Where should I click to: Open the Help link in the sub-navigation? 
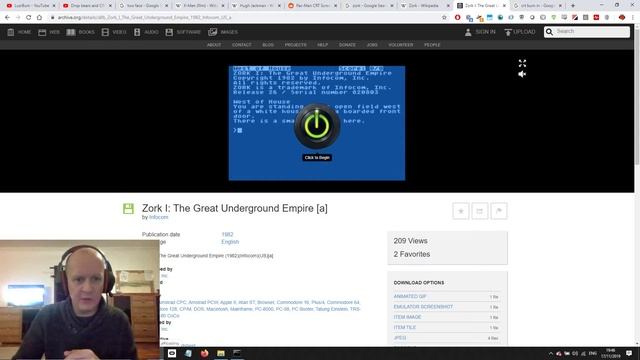pos(322,45)
